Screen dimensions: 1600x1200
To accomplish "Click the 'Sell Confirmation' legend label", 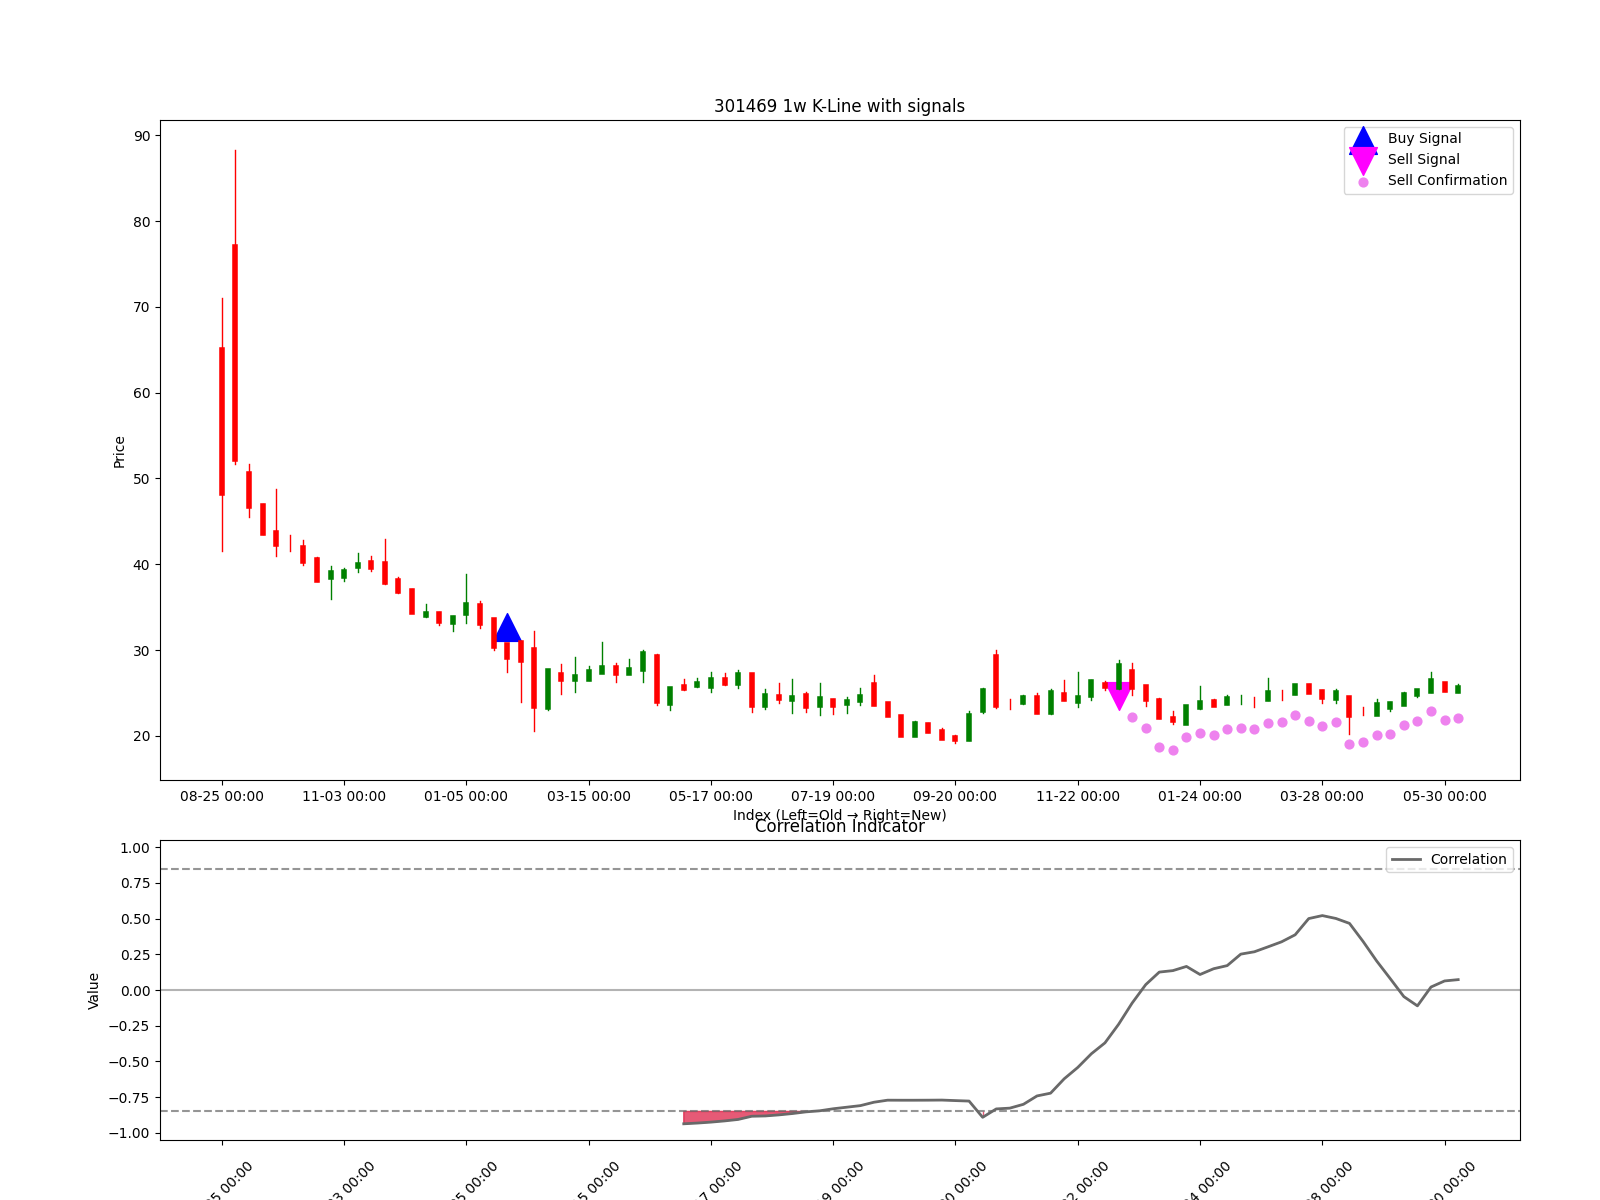I will pos(1447,180).
